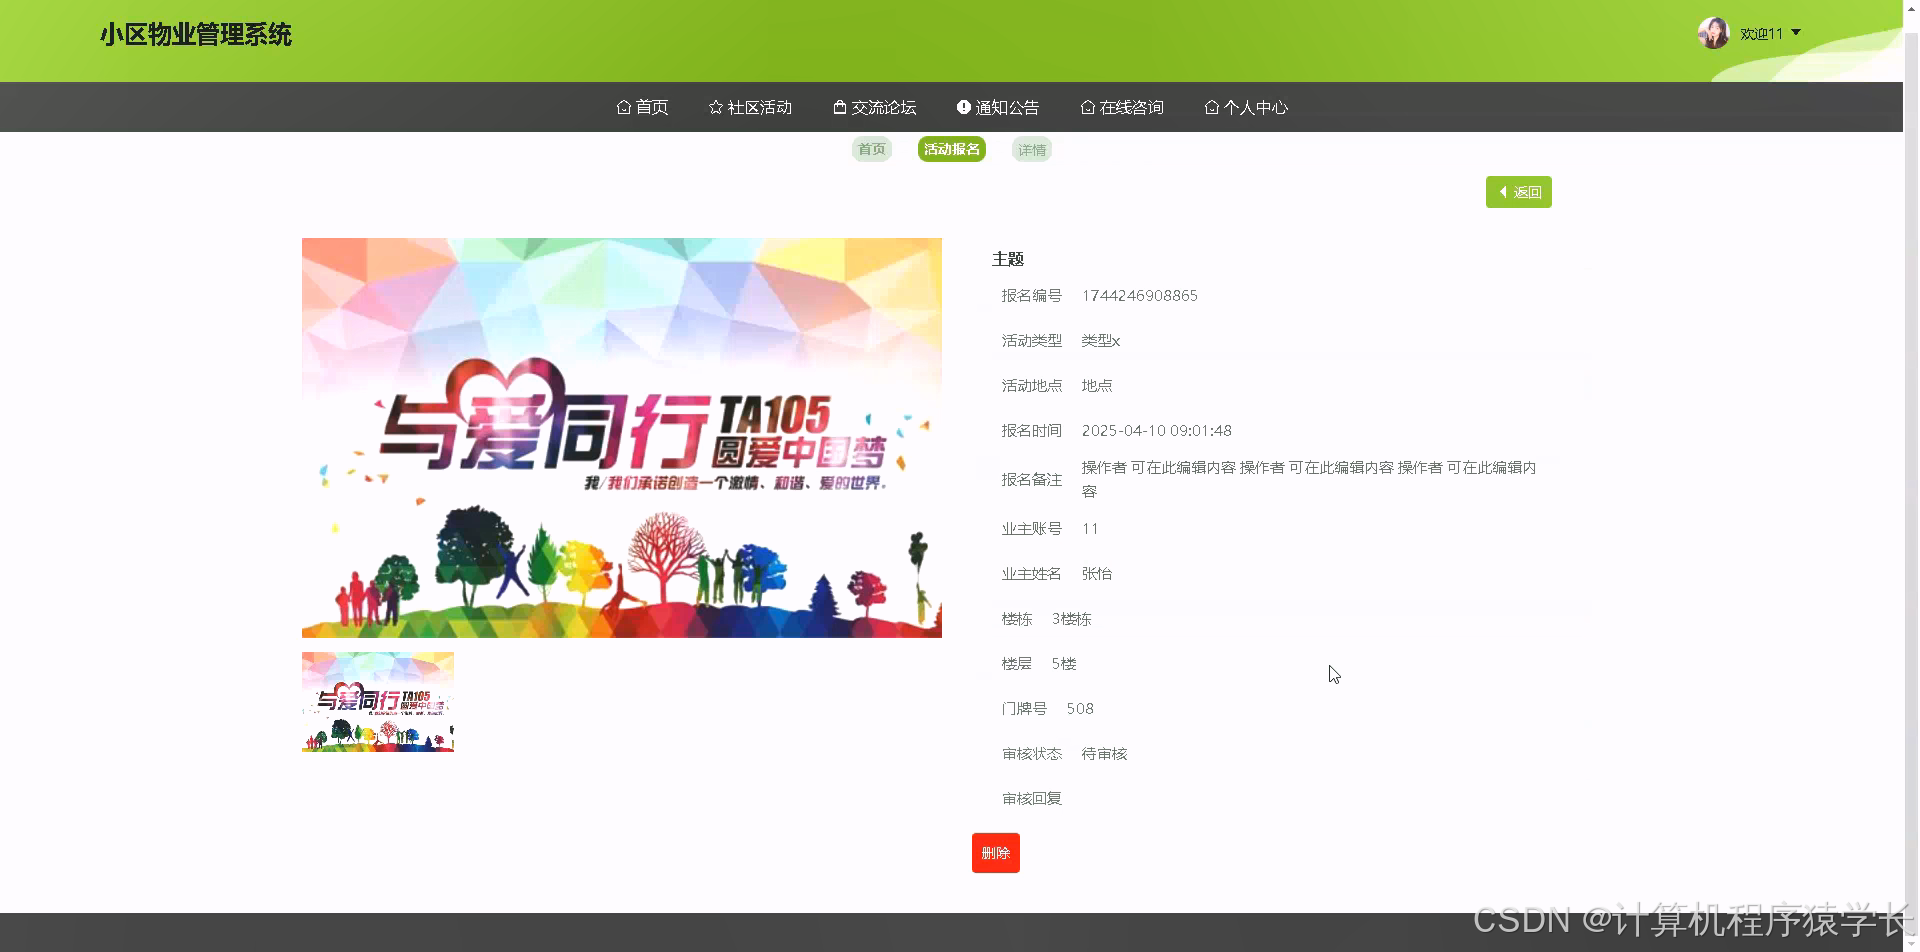Select the small banner thumbnail
Screen dimensions: 1920x952
coord(378,702)
